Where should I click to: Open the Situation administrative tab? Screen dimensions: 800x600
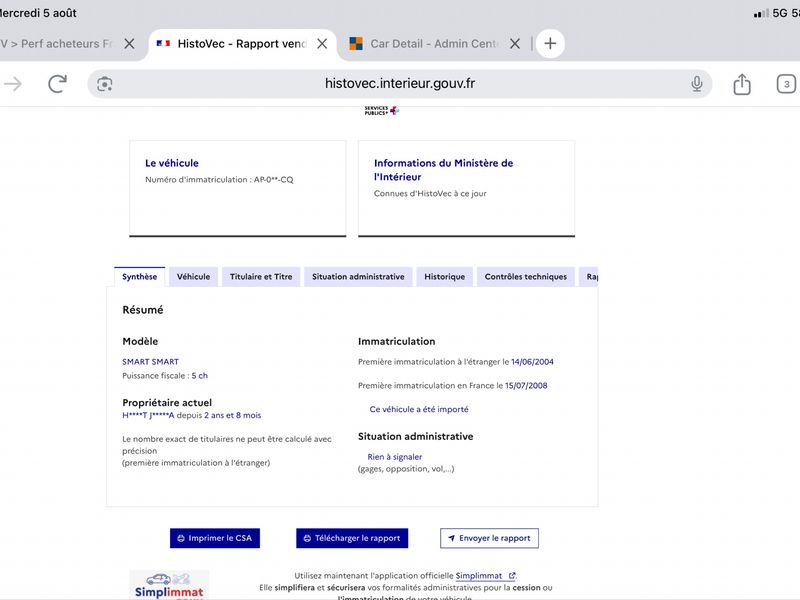[358, 277]
